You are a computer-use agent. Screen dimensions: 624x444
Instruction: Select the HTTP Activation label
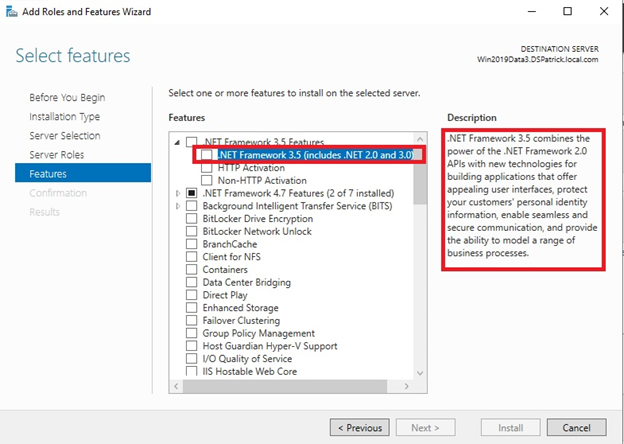[251, 167]
